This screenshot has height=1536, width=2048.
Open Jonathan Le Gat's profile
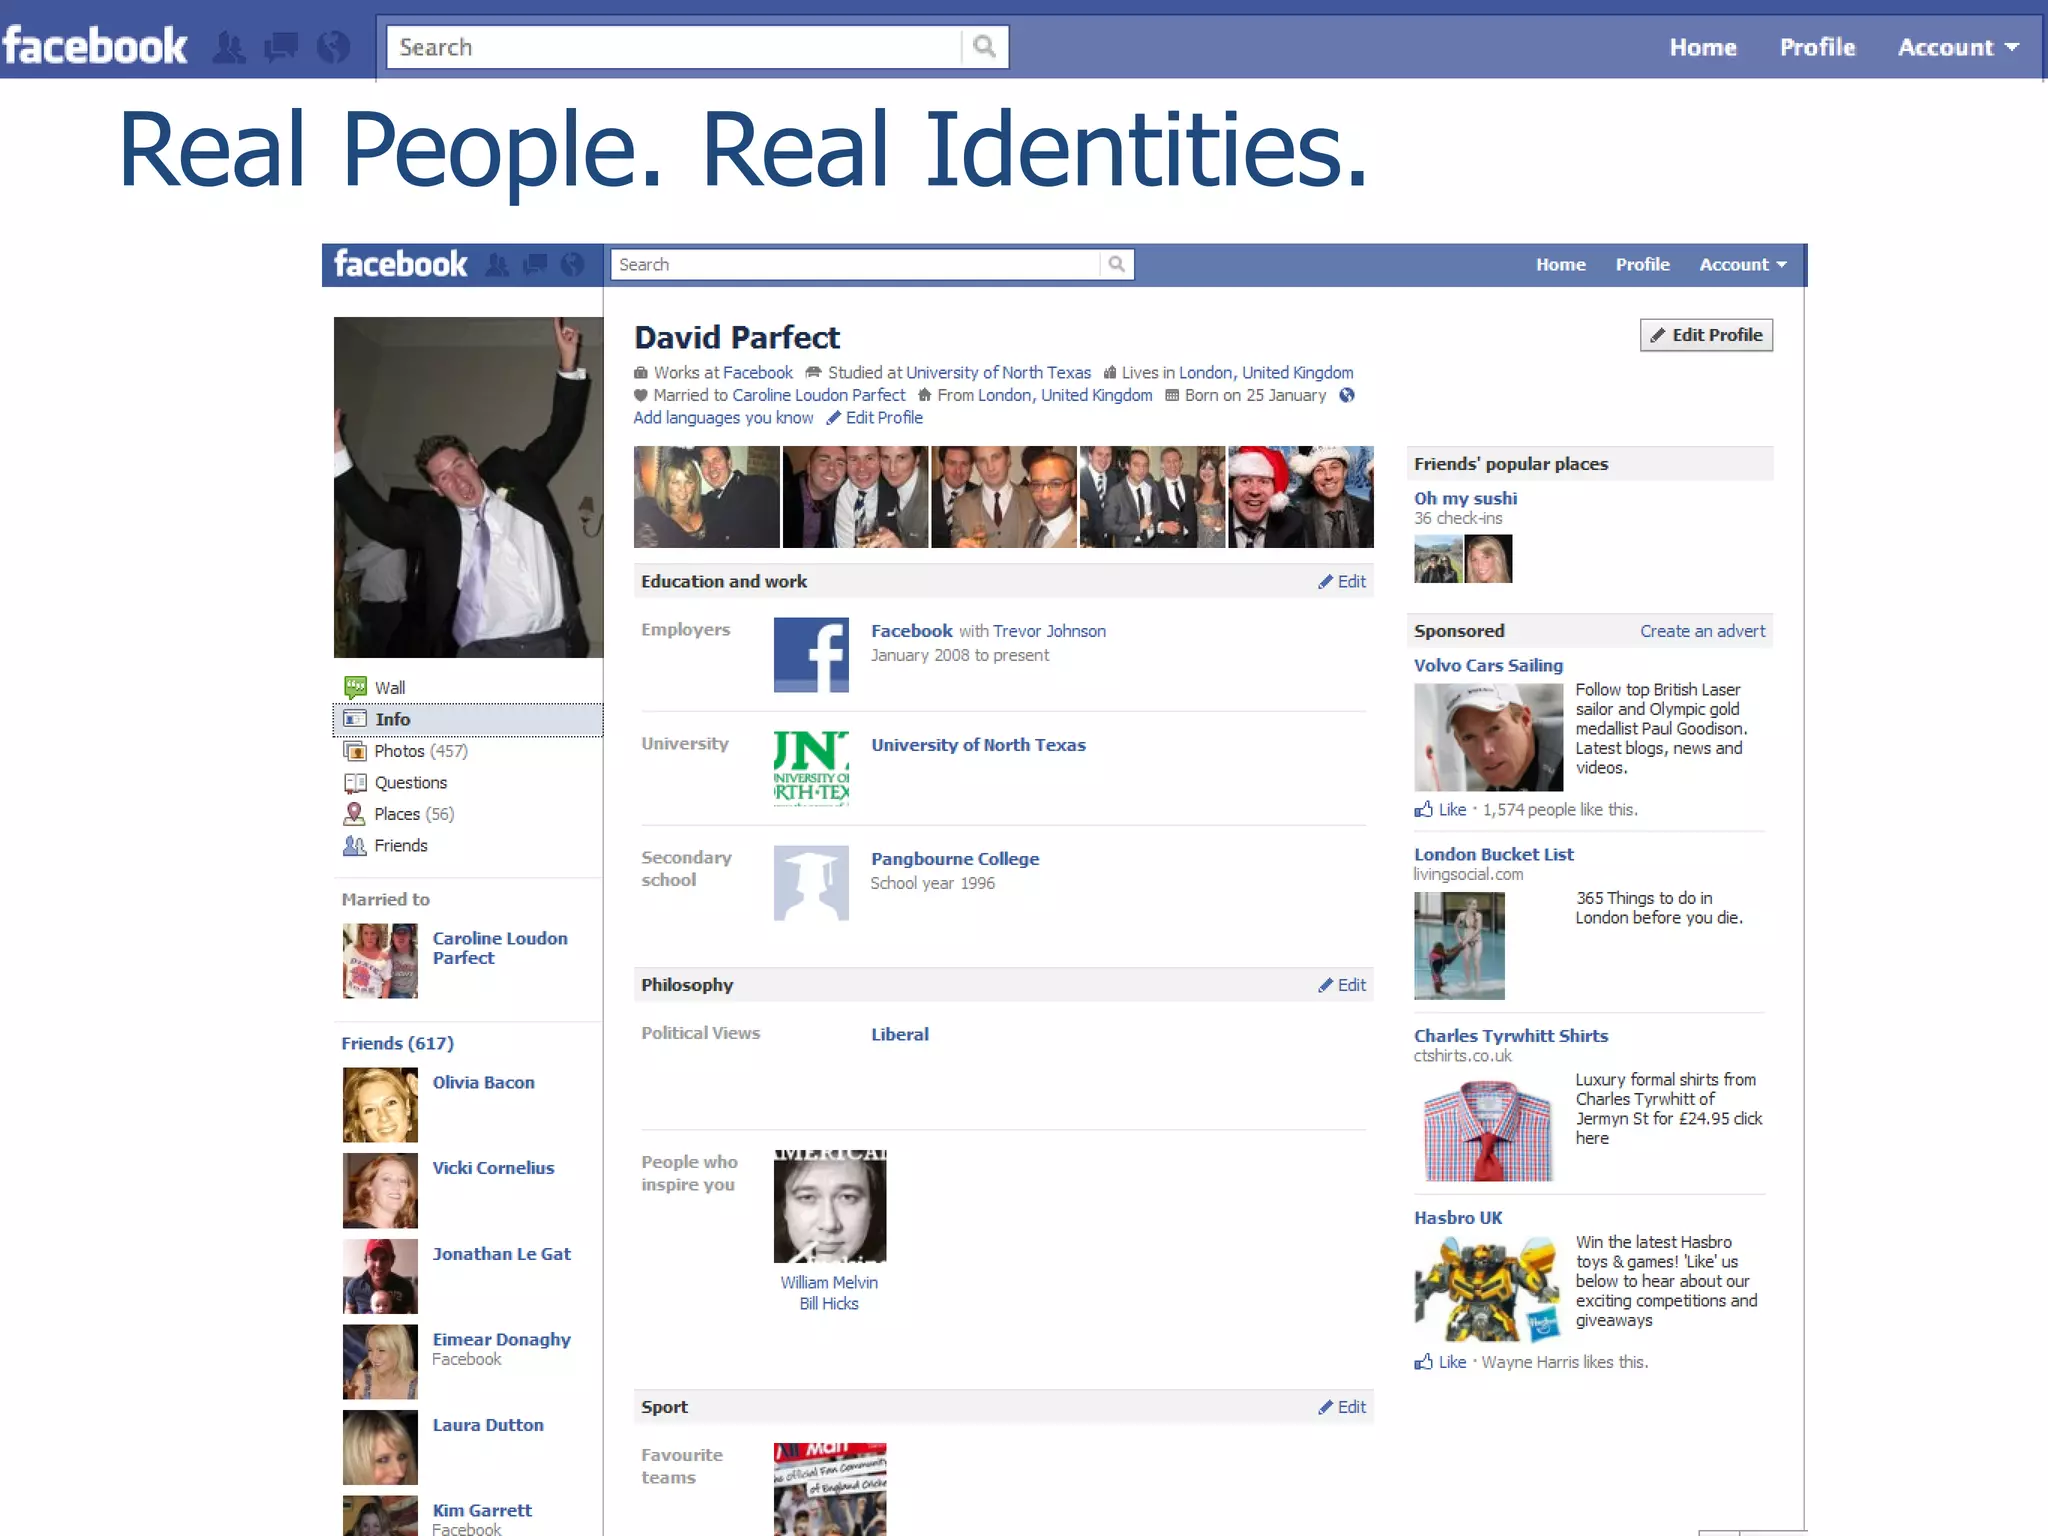[501, 1254]
